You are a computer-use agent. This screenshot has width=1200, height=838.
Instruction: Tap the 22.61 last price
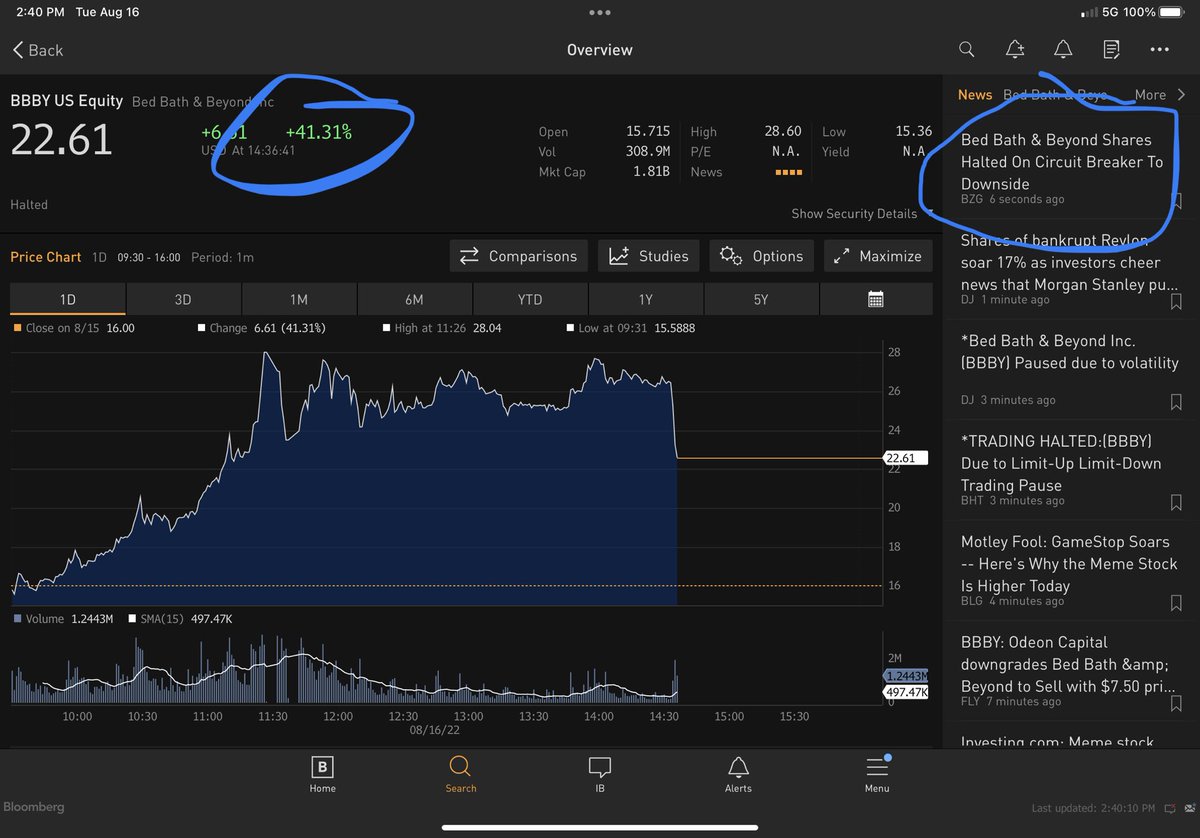(61, 139)
